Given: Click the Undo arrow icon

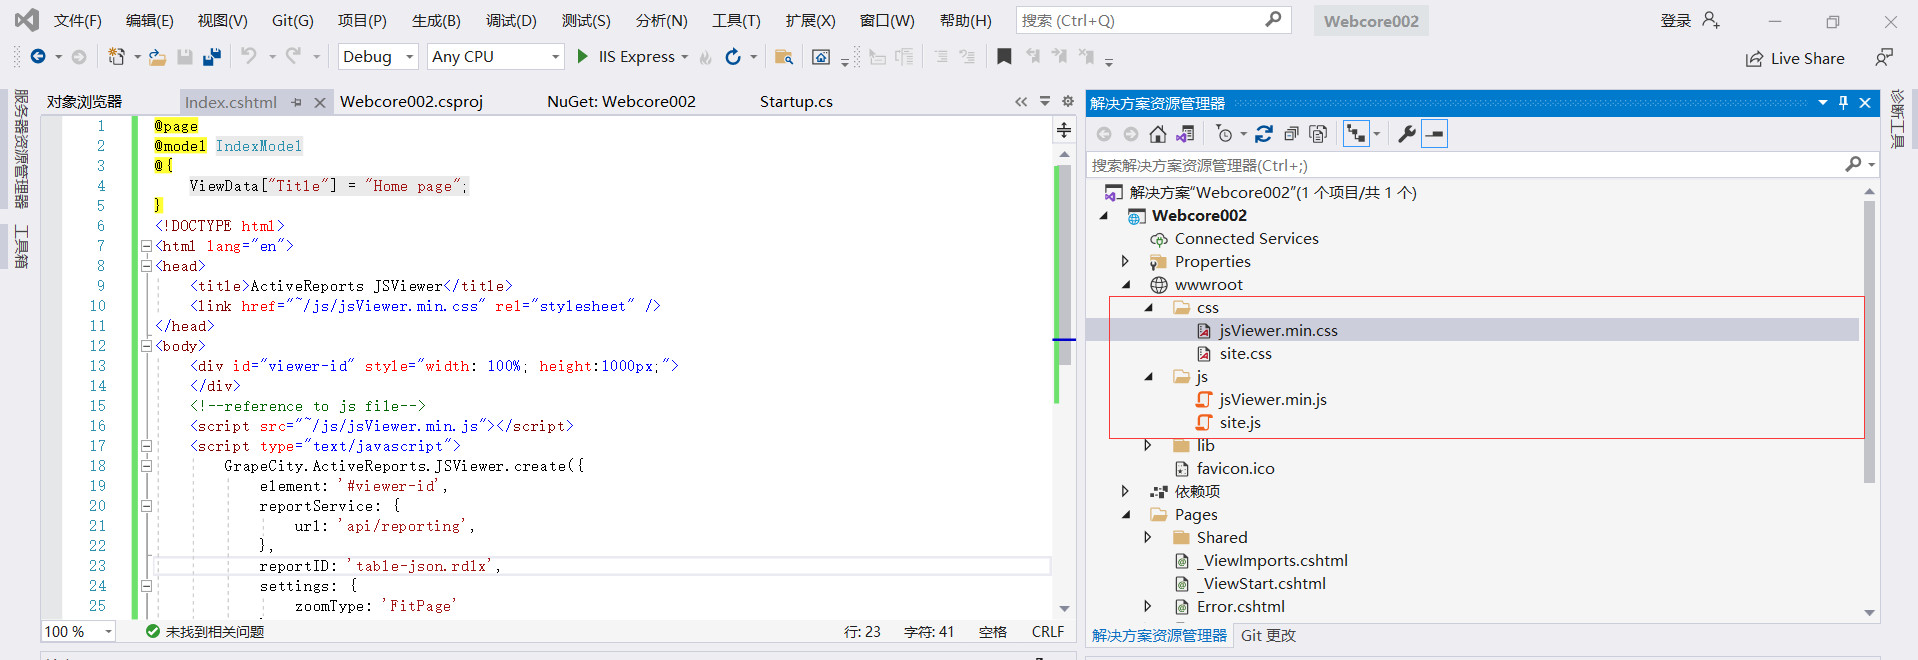Looking at the screenshot, I should pyautogui.click(x=248, y=57).
